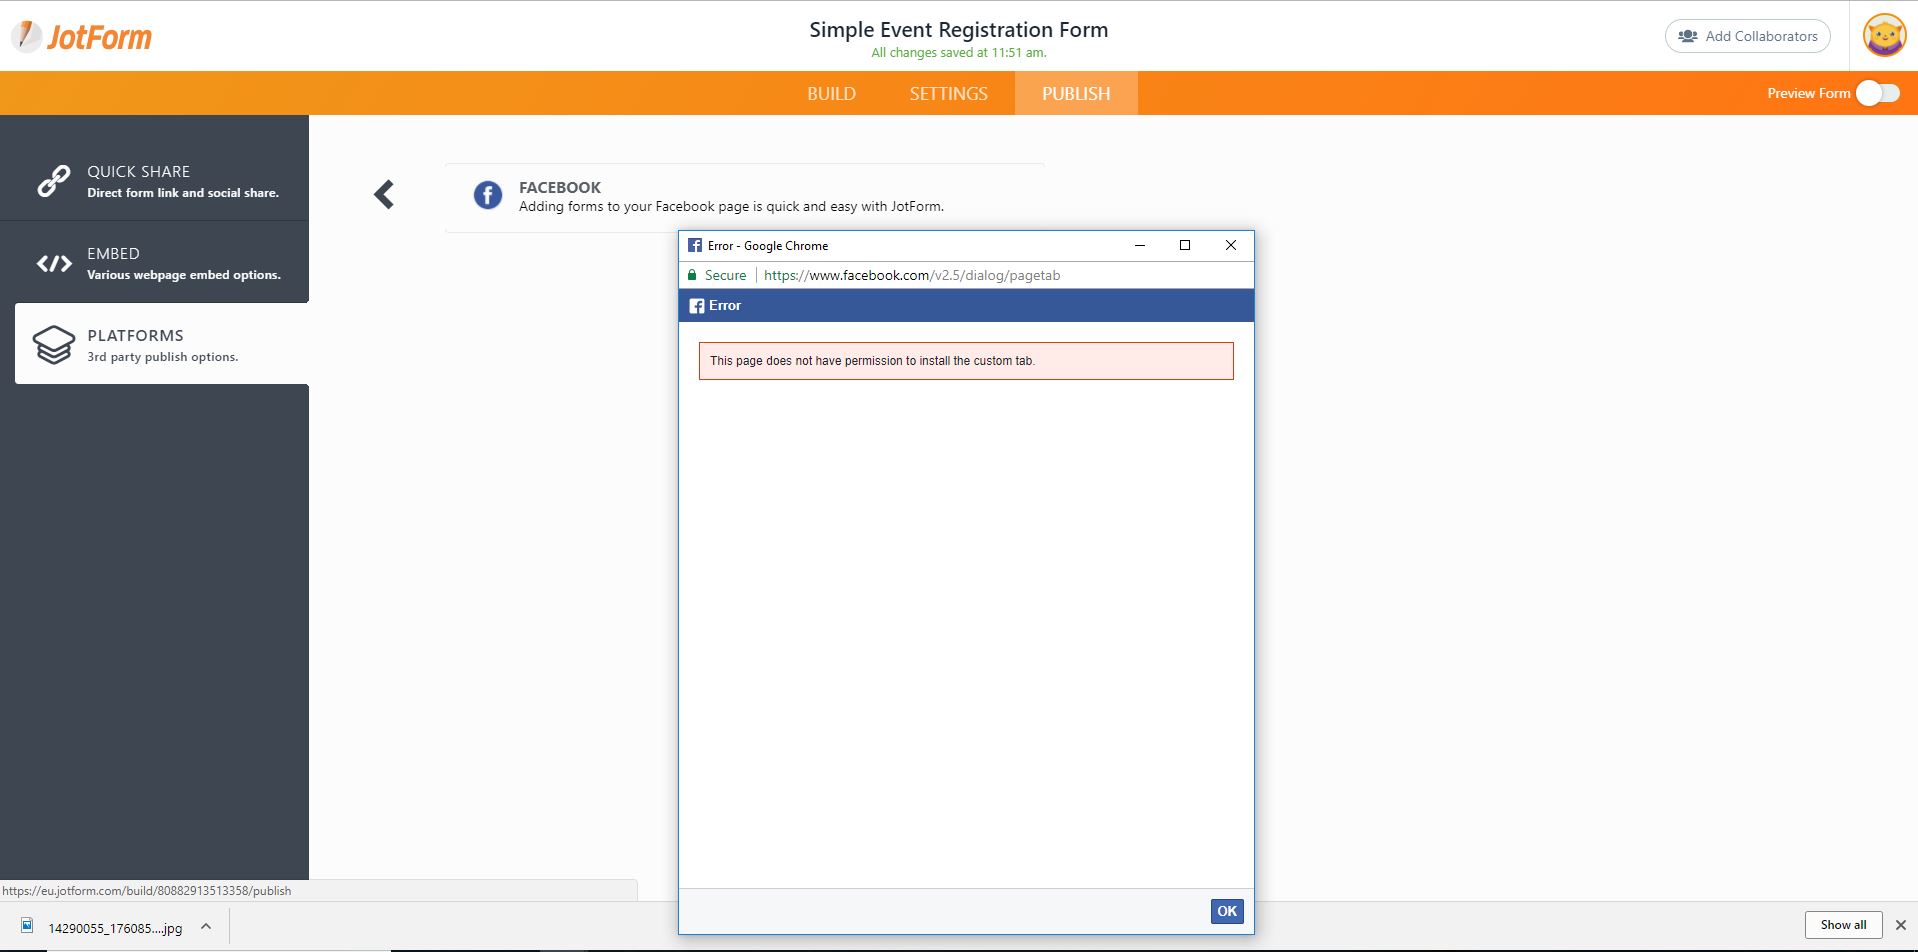Expand the downloaded jpg file options
Viewport: 1918px width, 952px height.
(x=206, y=926)
